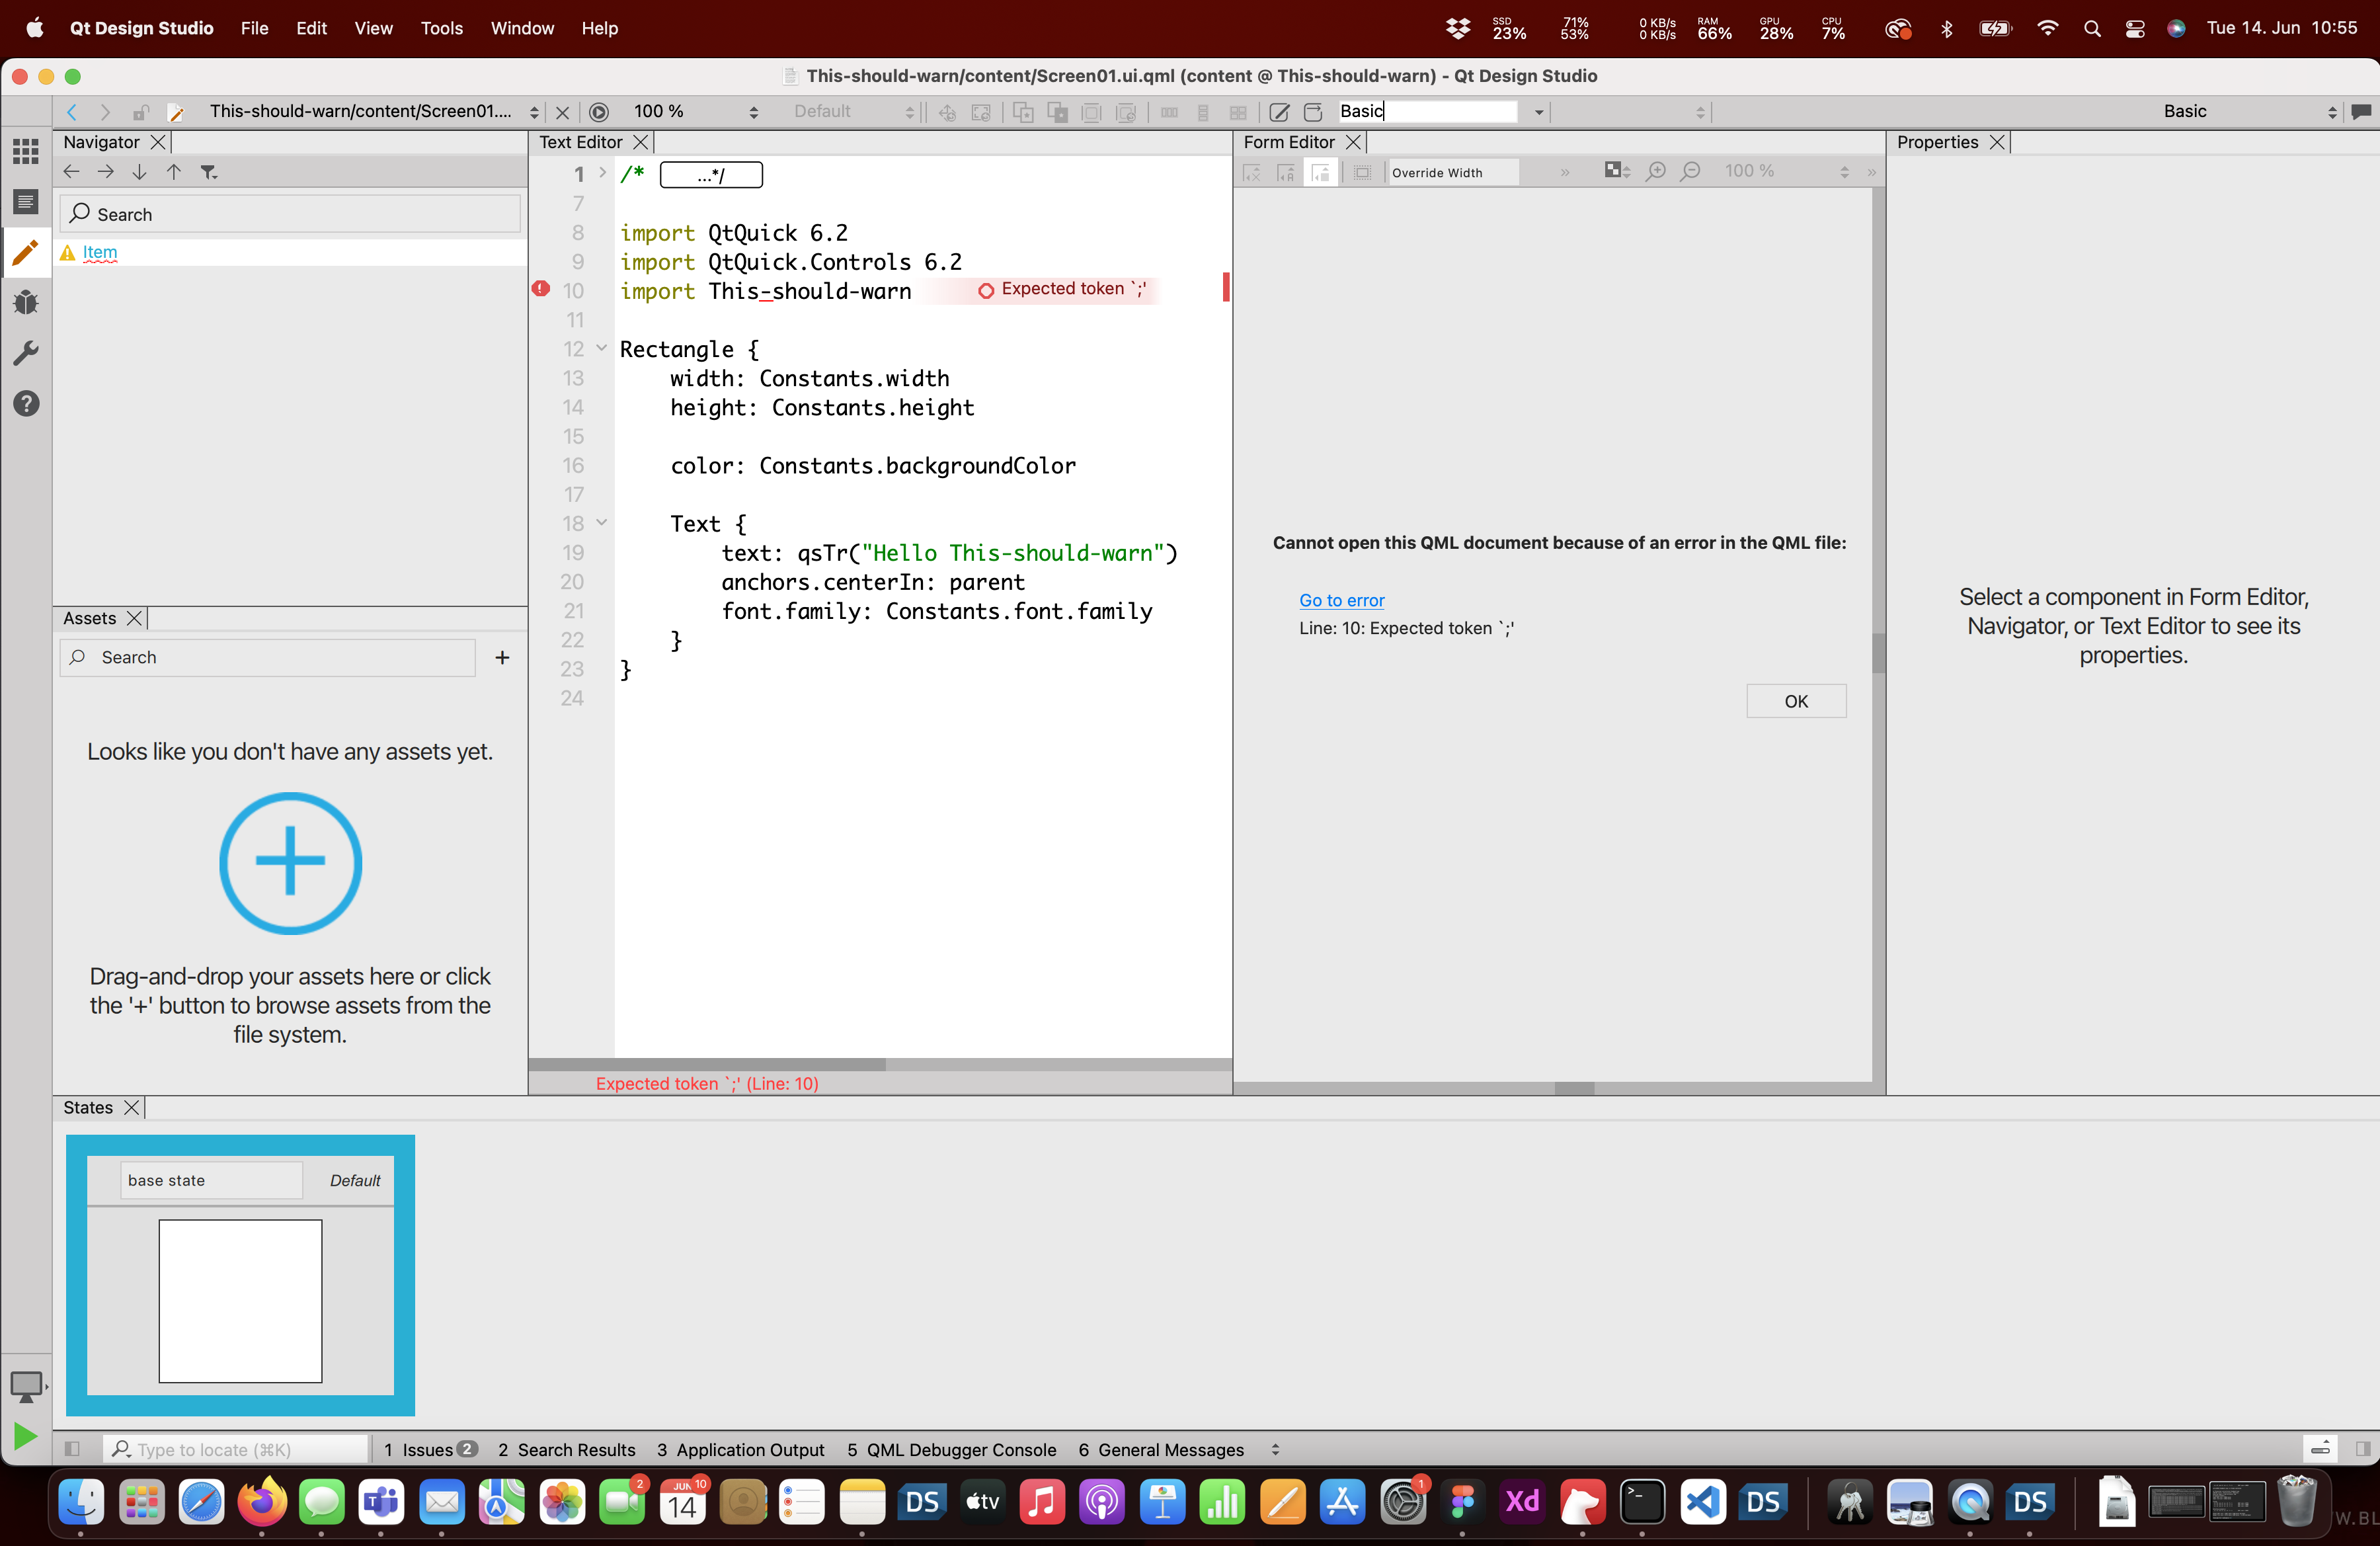Collapse the Rectangle block on line 12
Screen dimensions: 2380x1546
tap(602, 348)
